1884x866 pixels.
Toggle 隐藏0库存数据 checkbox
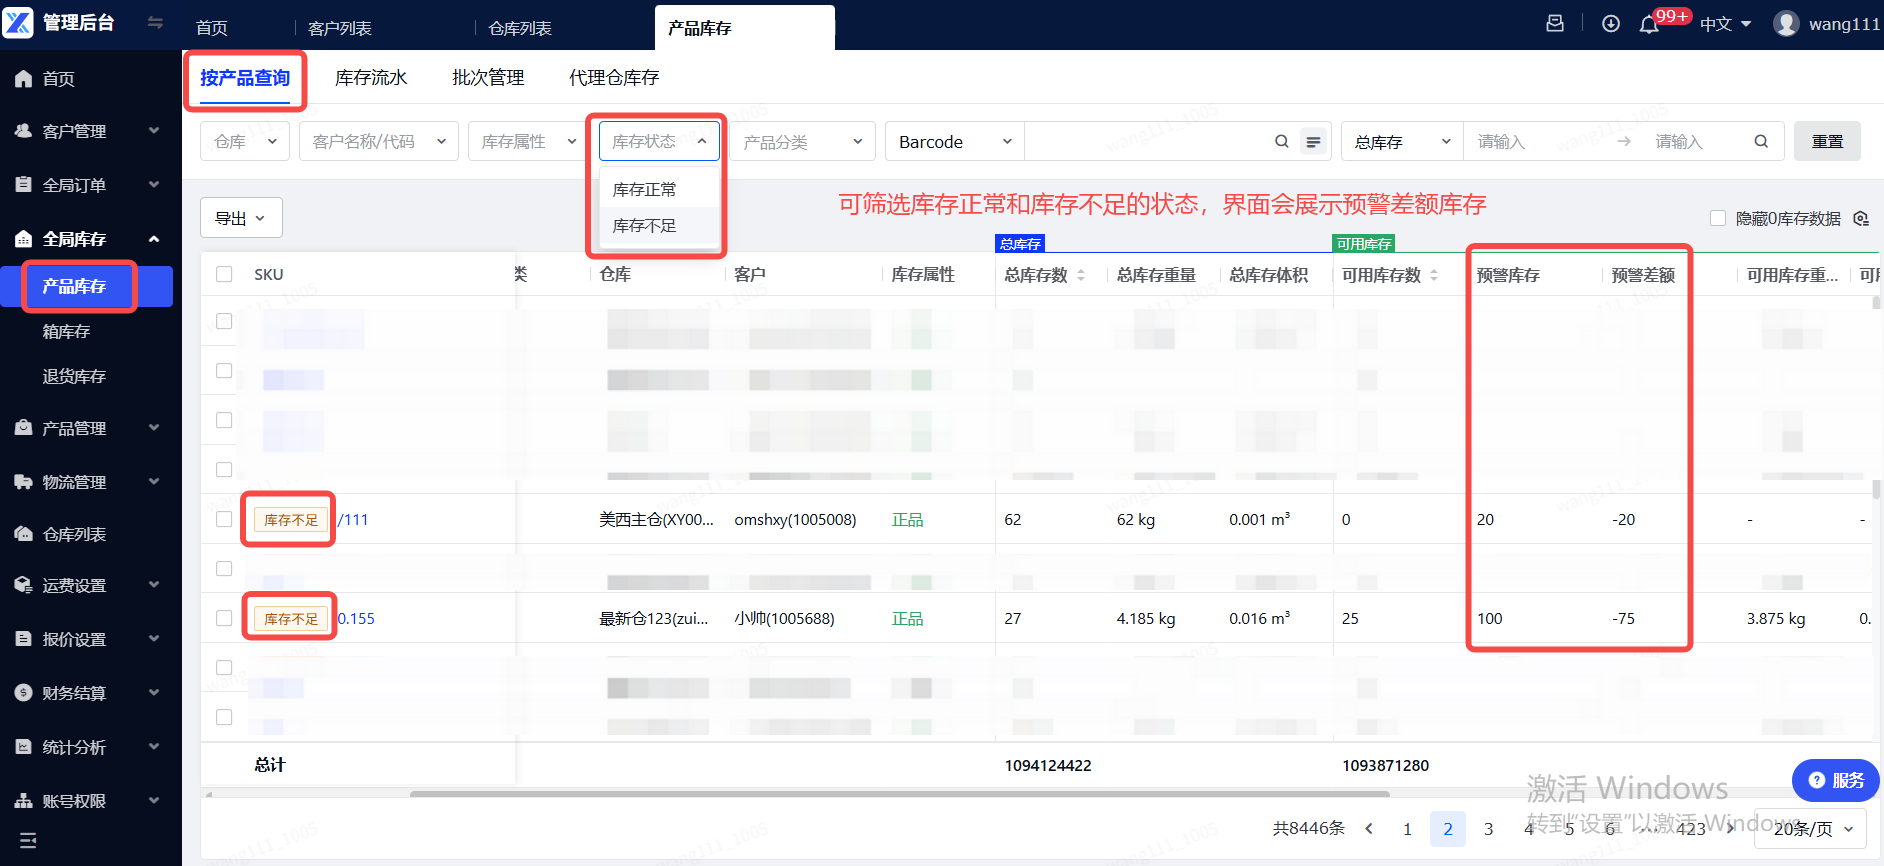[x=1718, y=218]
